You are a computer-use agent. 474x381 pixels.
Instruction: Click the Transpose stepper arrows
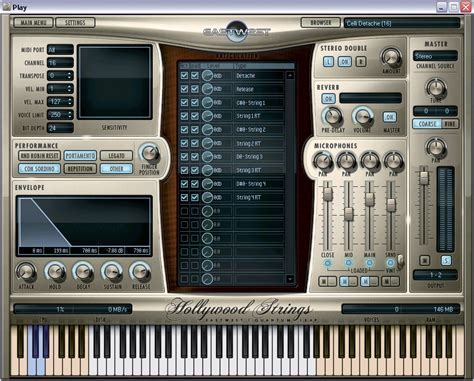coord(69,76)
